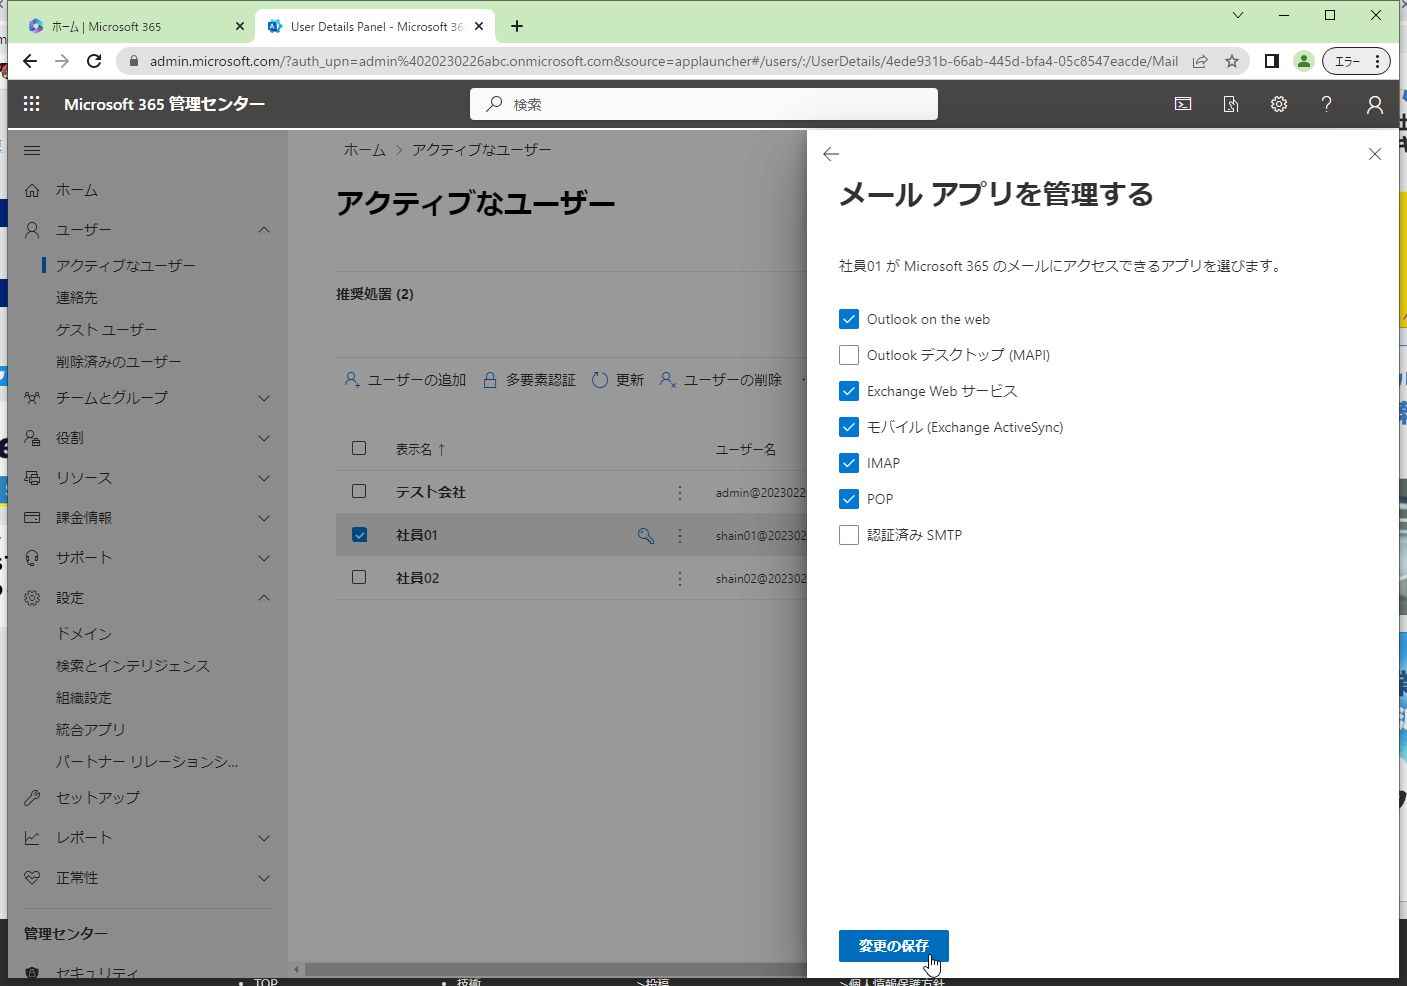
Task: Open ゲスト ユーザー in left navigation
Action: point(107,330)
